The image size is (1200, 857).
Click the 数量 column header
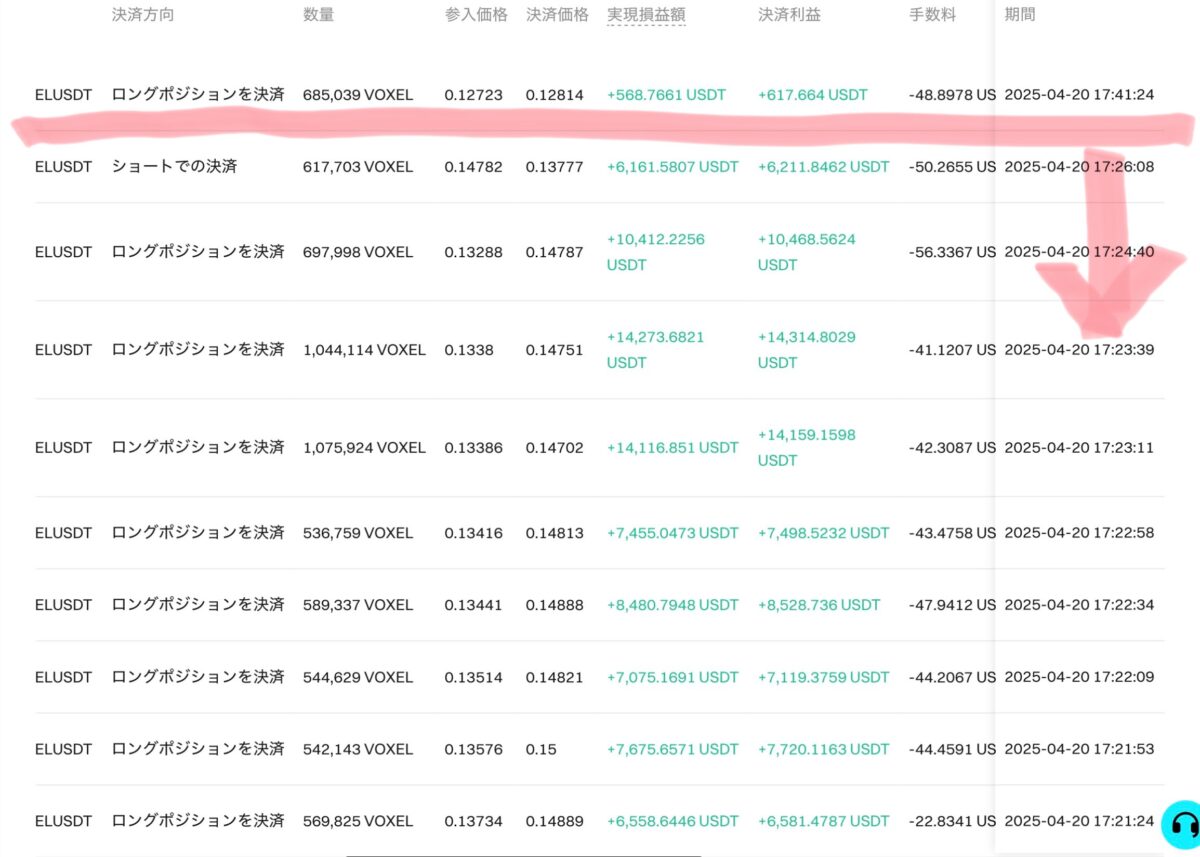click(318, 15)
